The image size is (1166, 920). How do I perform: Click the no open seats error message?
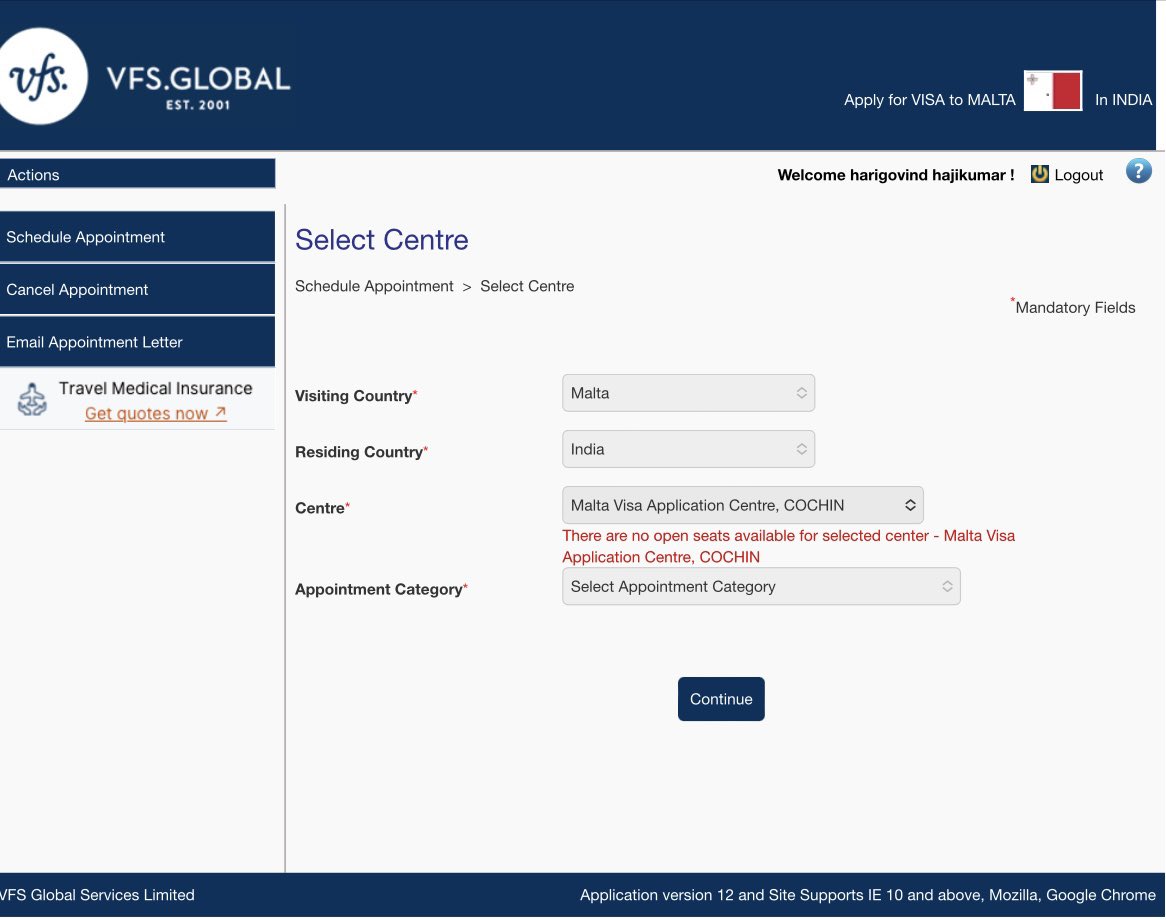pyautogui.click(x=788, y=546)
